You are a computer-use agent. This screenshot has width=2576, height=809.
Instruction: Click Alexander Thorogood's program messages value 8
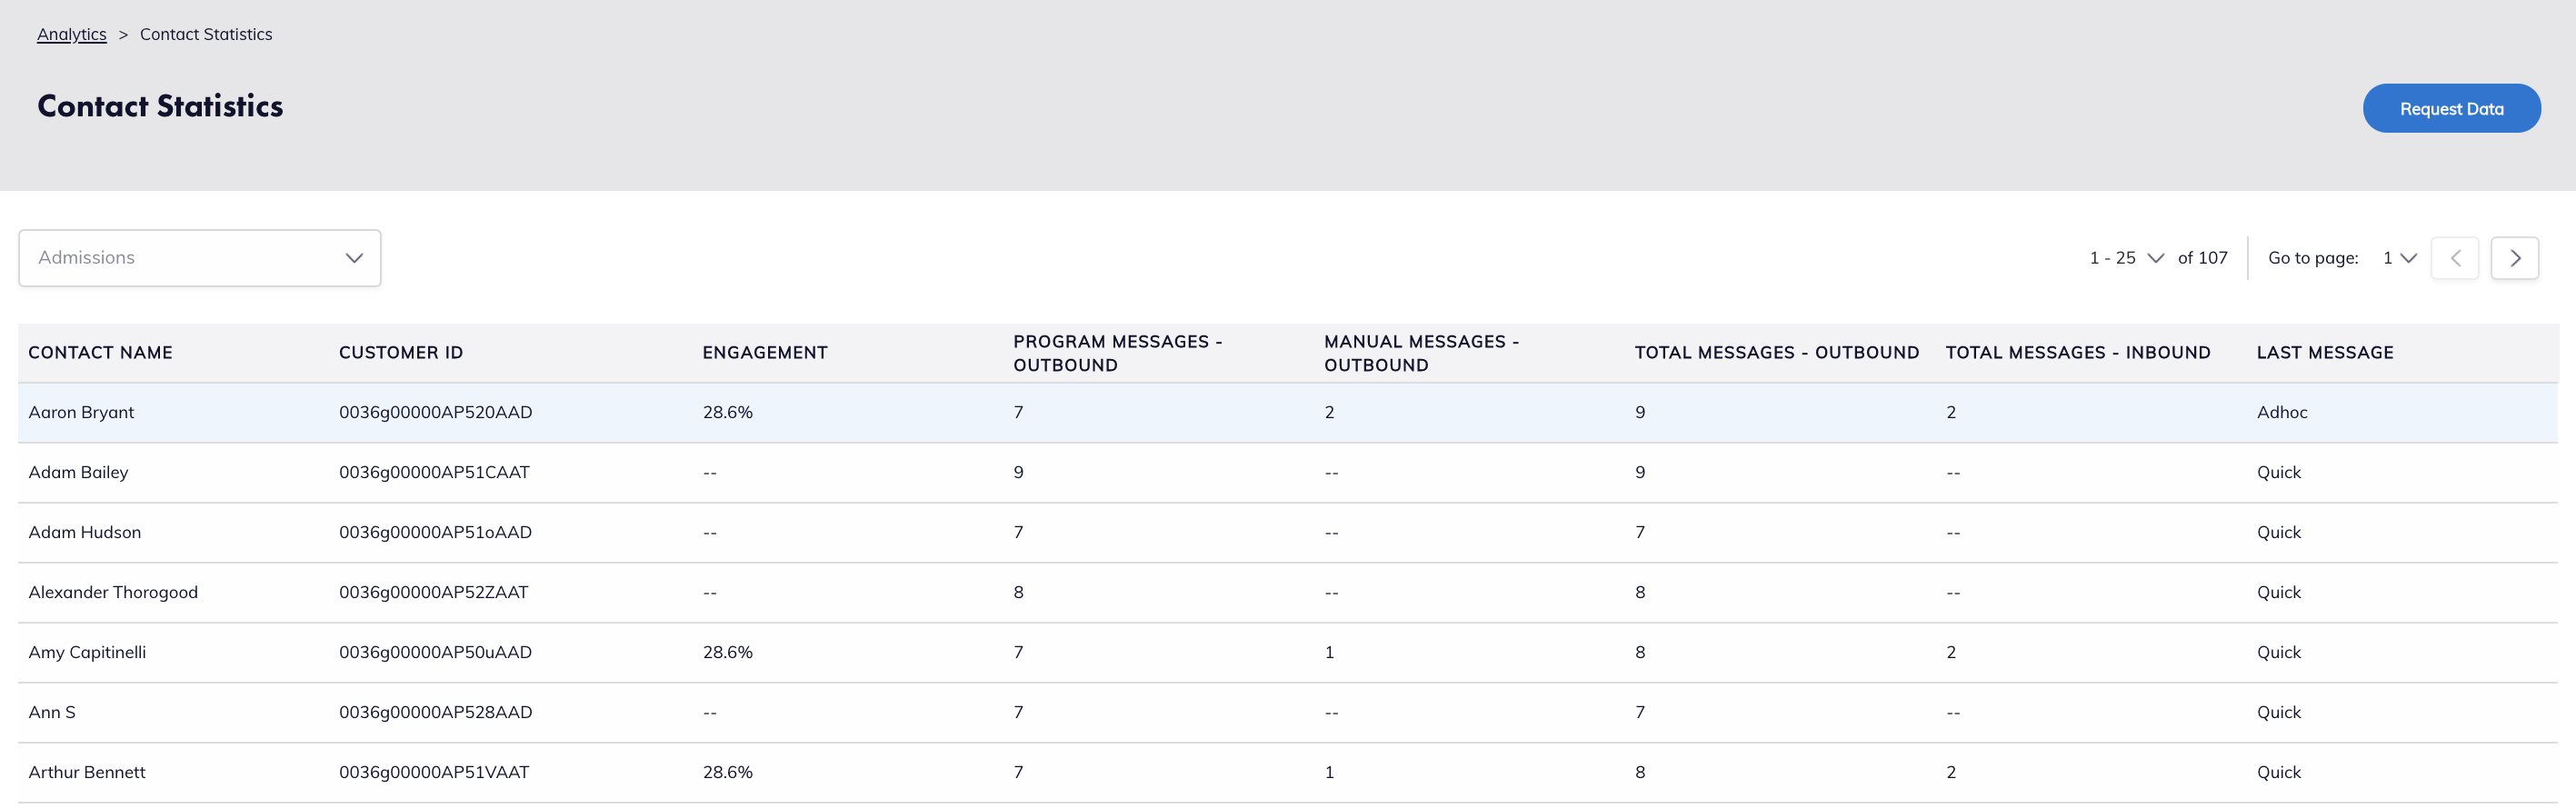pyautogui.click(x=1018, y=592)
